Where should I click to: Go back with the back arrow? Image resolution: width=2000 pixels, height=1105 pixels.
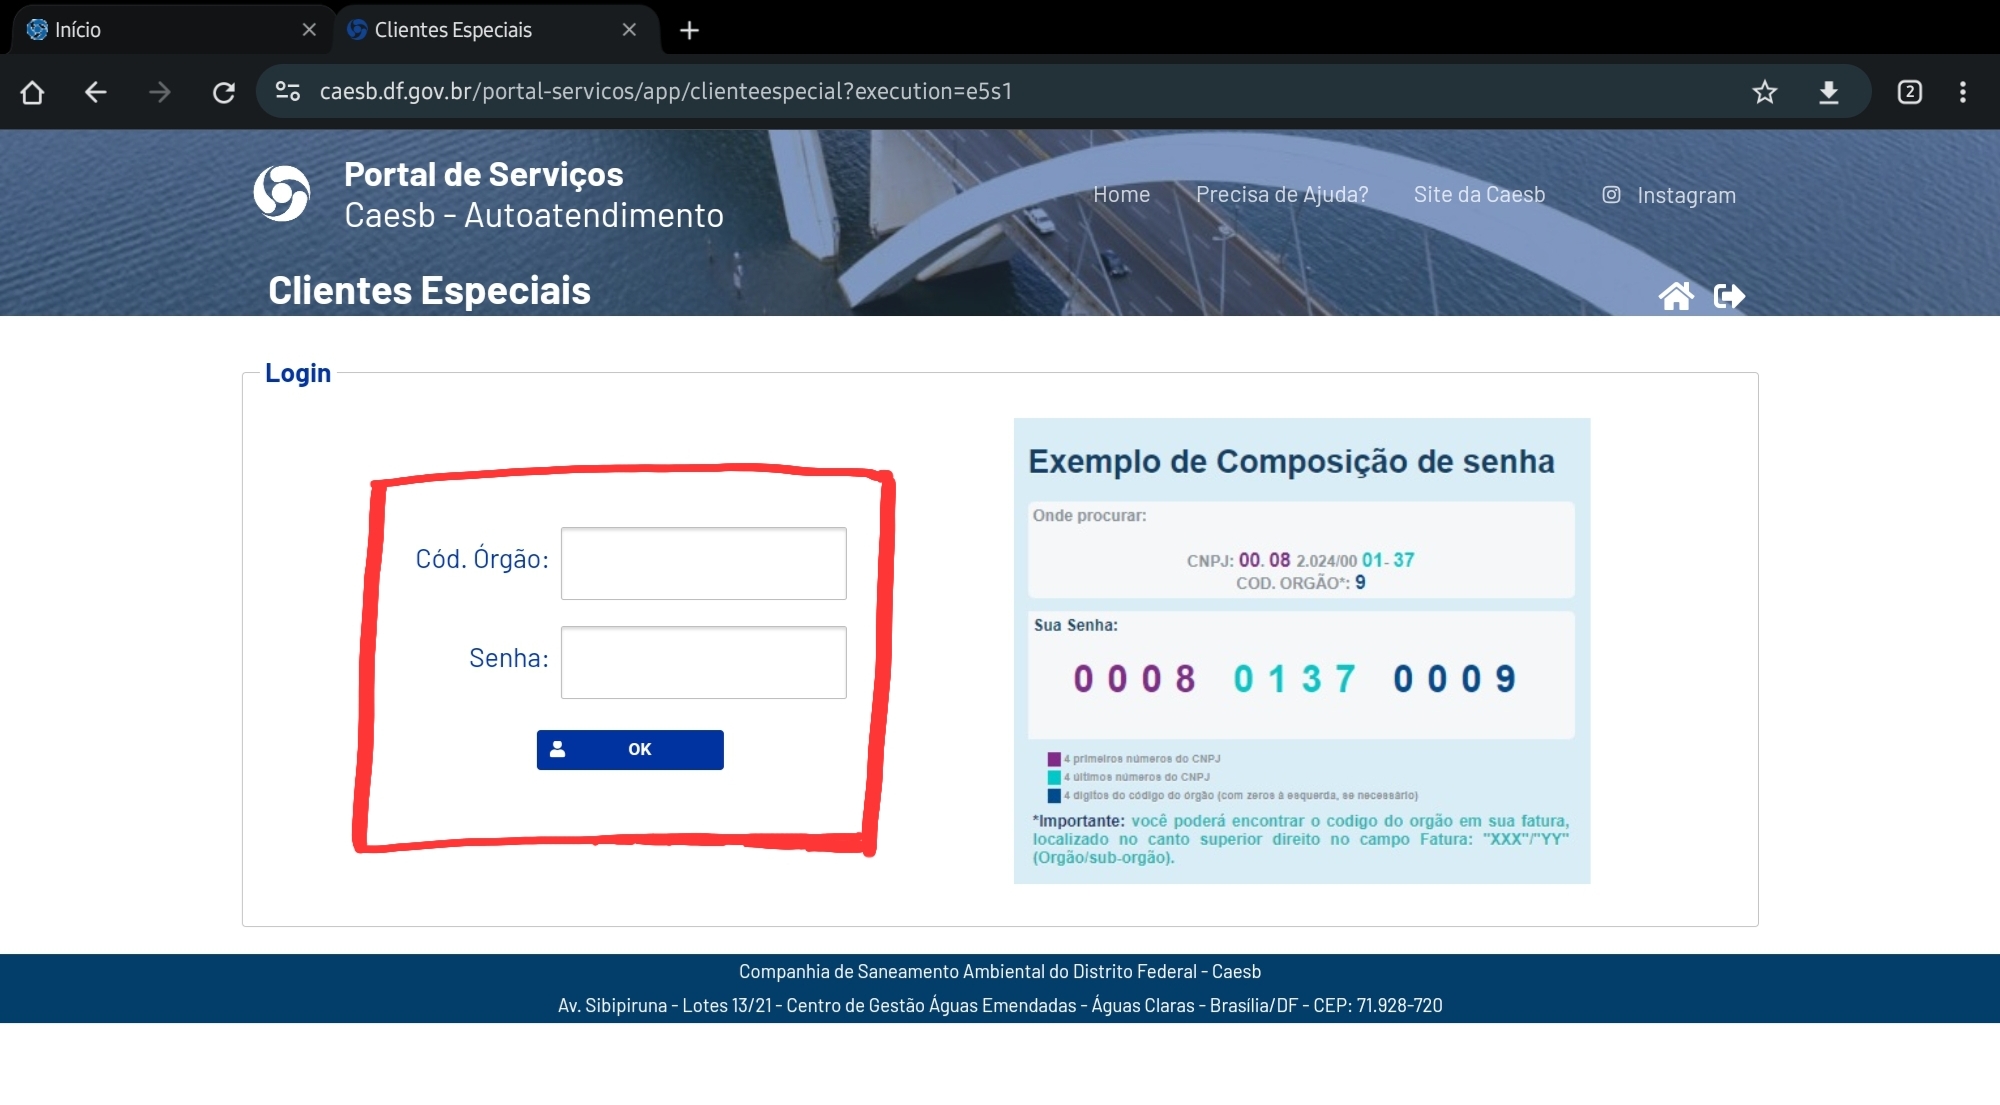(x=96, y=92)
